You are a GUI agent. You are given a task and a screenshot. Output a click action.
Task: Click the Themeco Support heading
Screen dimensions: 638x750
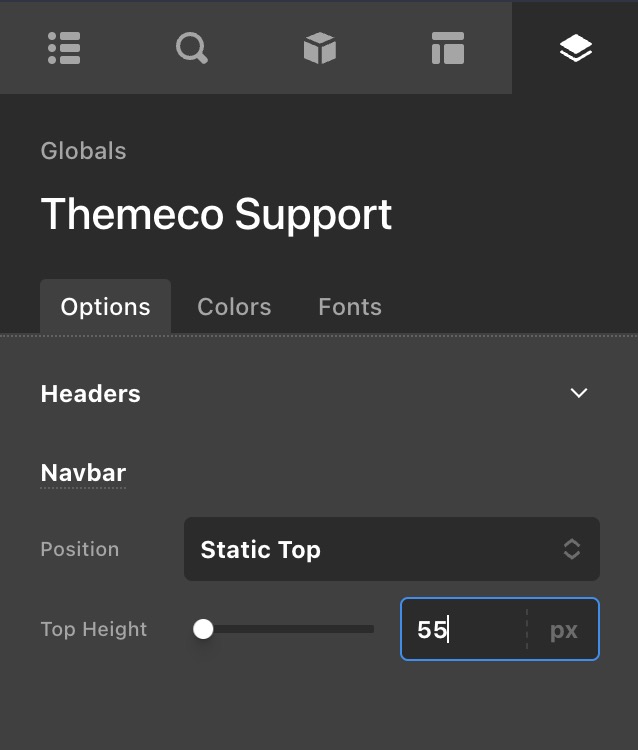(x=216, y=214)
